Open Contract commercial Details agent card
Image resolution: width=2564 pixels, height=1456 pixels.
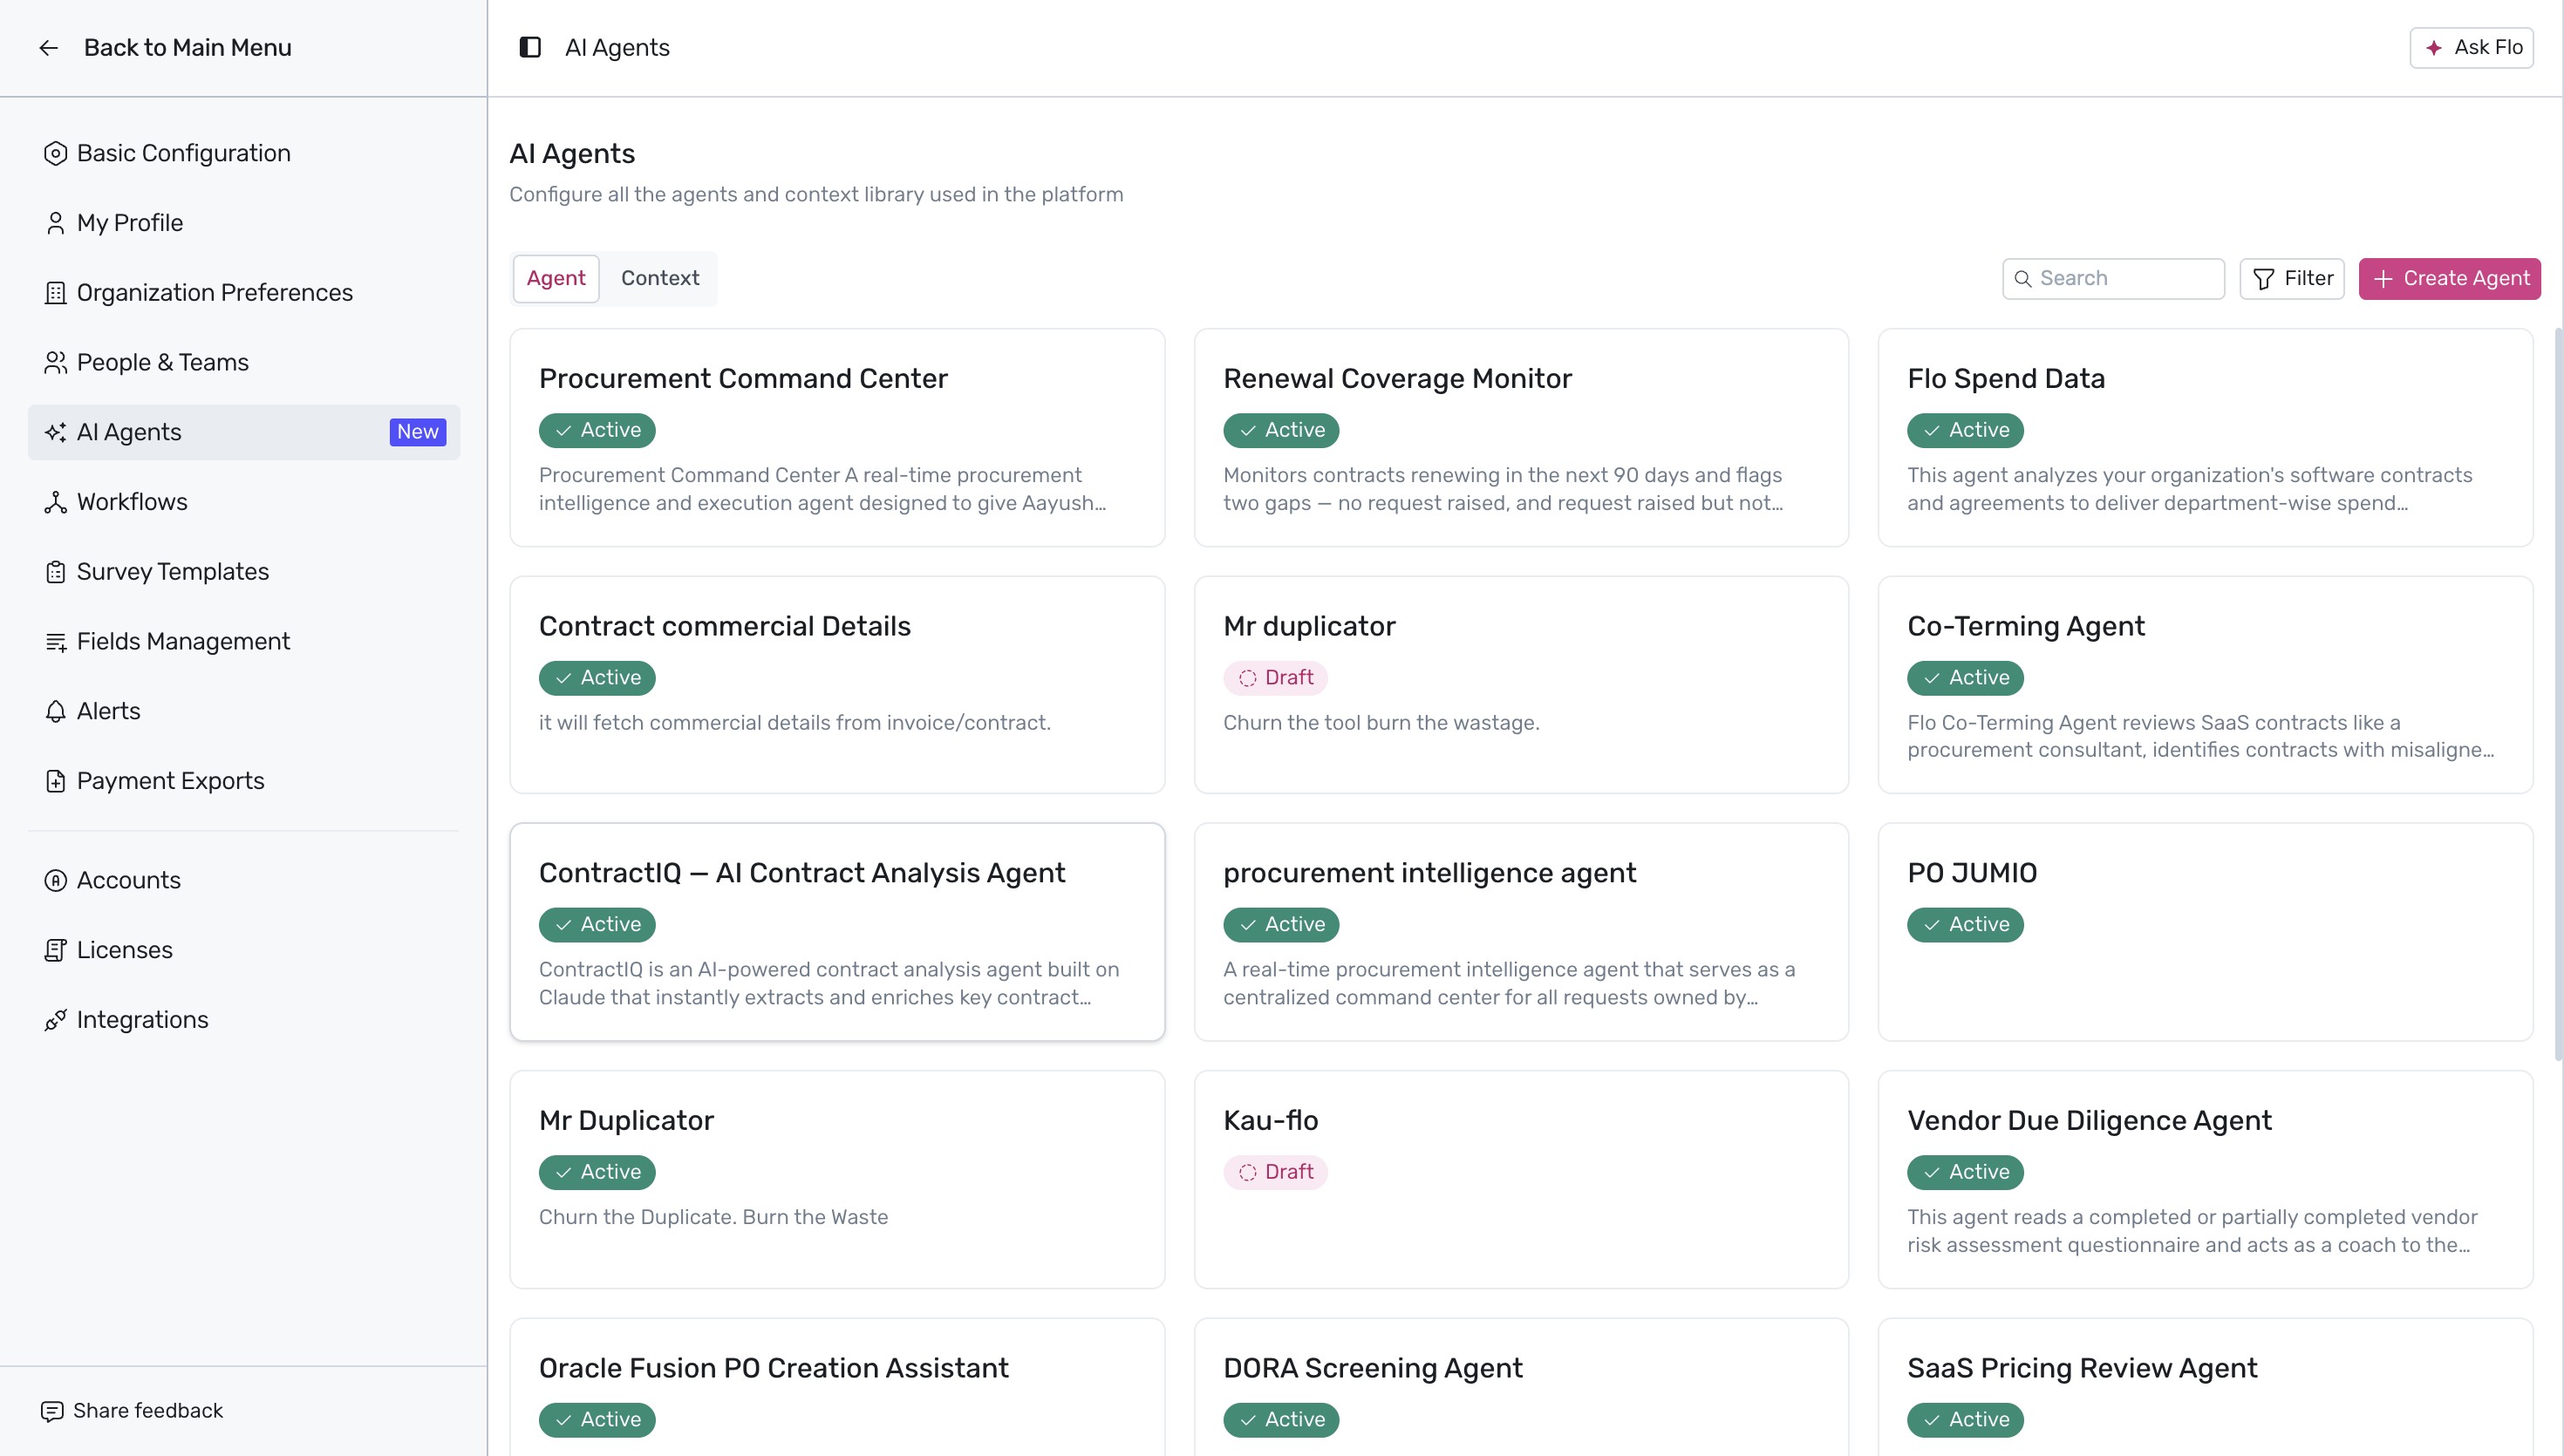click(837, 685)
